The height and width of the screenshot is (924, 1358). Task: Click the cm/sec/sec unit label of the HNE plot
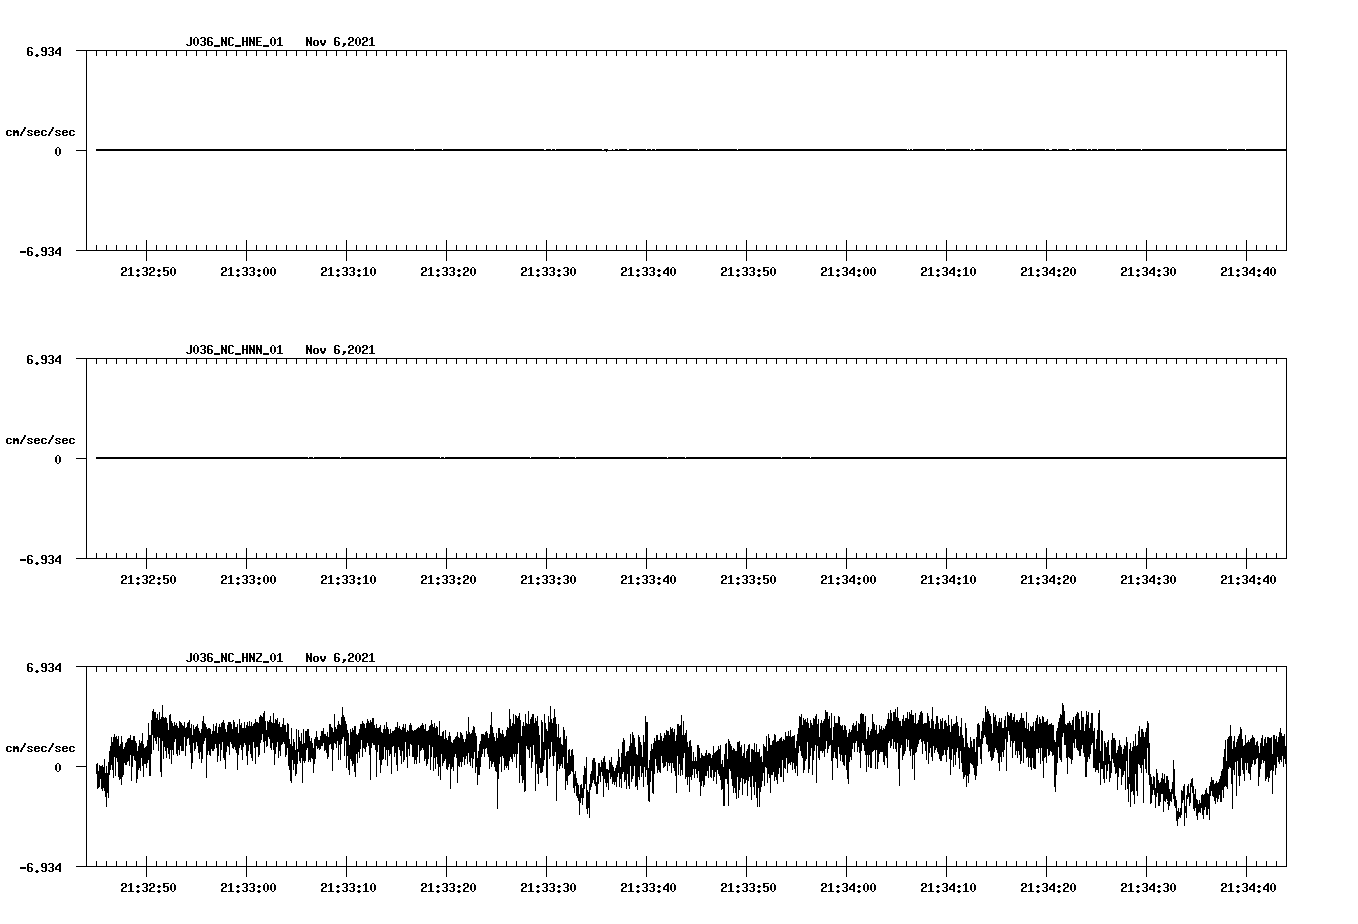(40, 132)
